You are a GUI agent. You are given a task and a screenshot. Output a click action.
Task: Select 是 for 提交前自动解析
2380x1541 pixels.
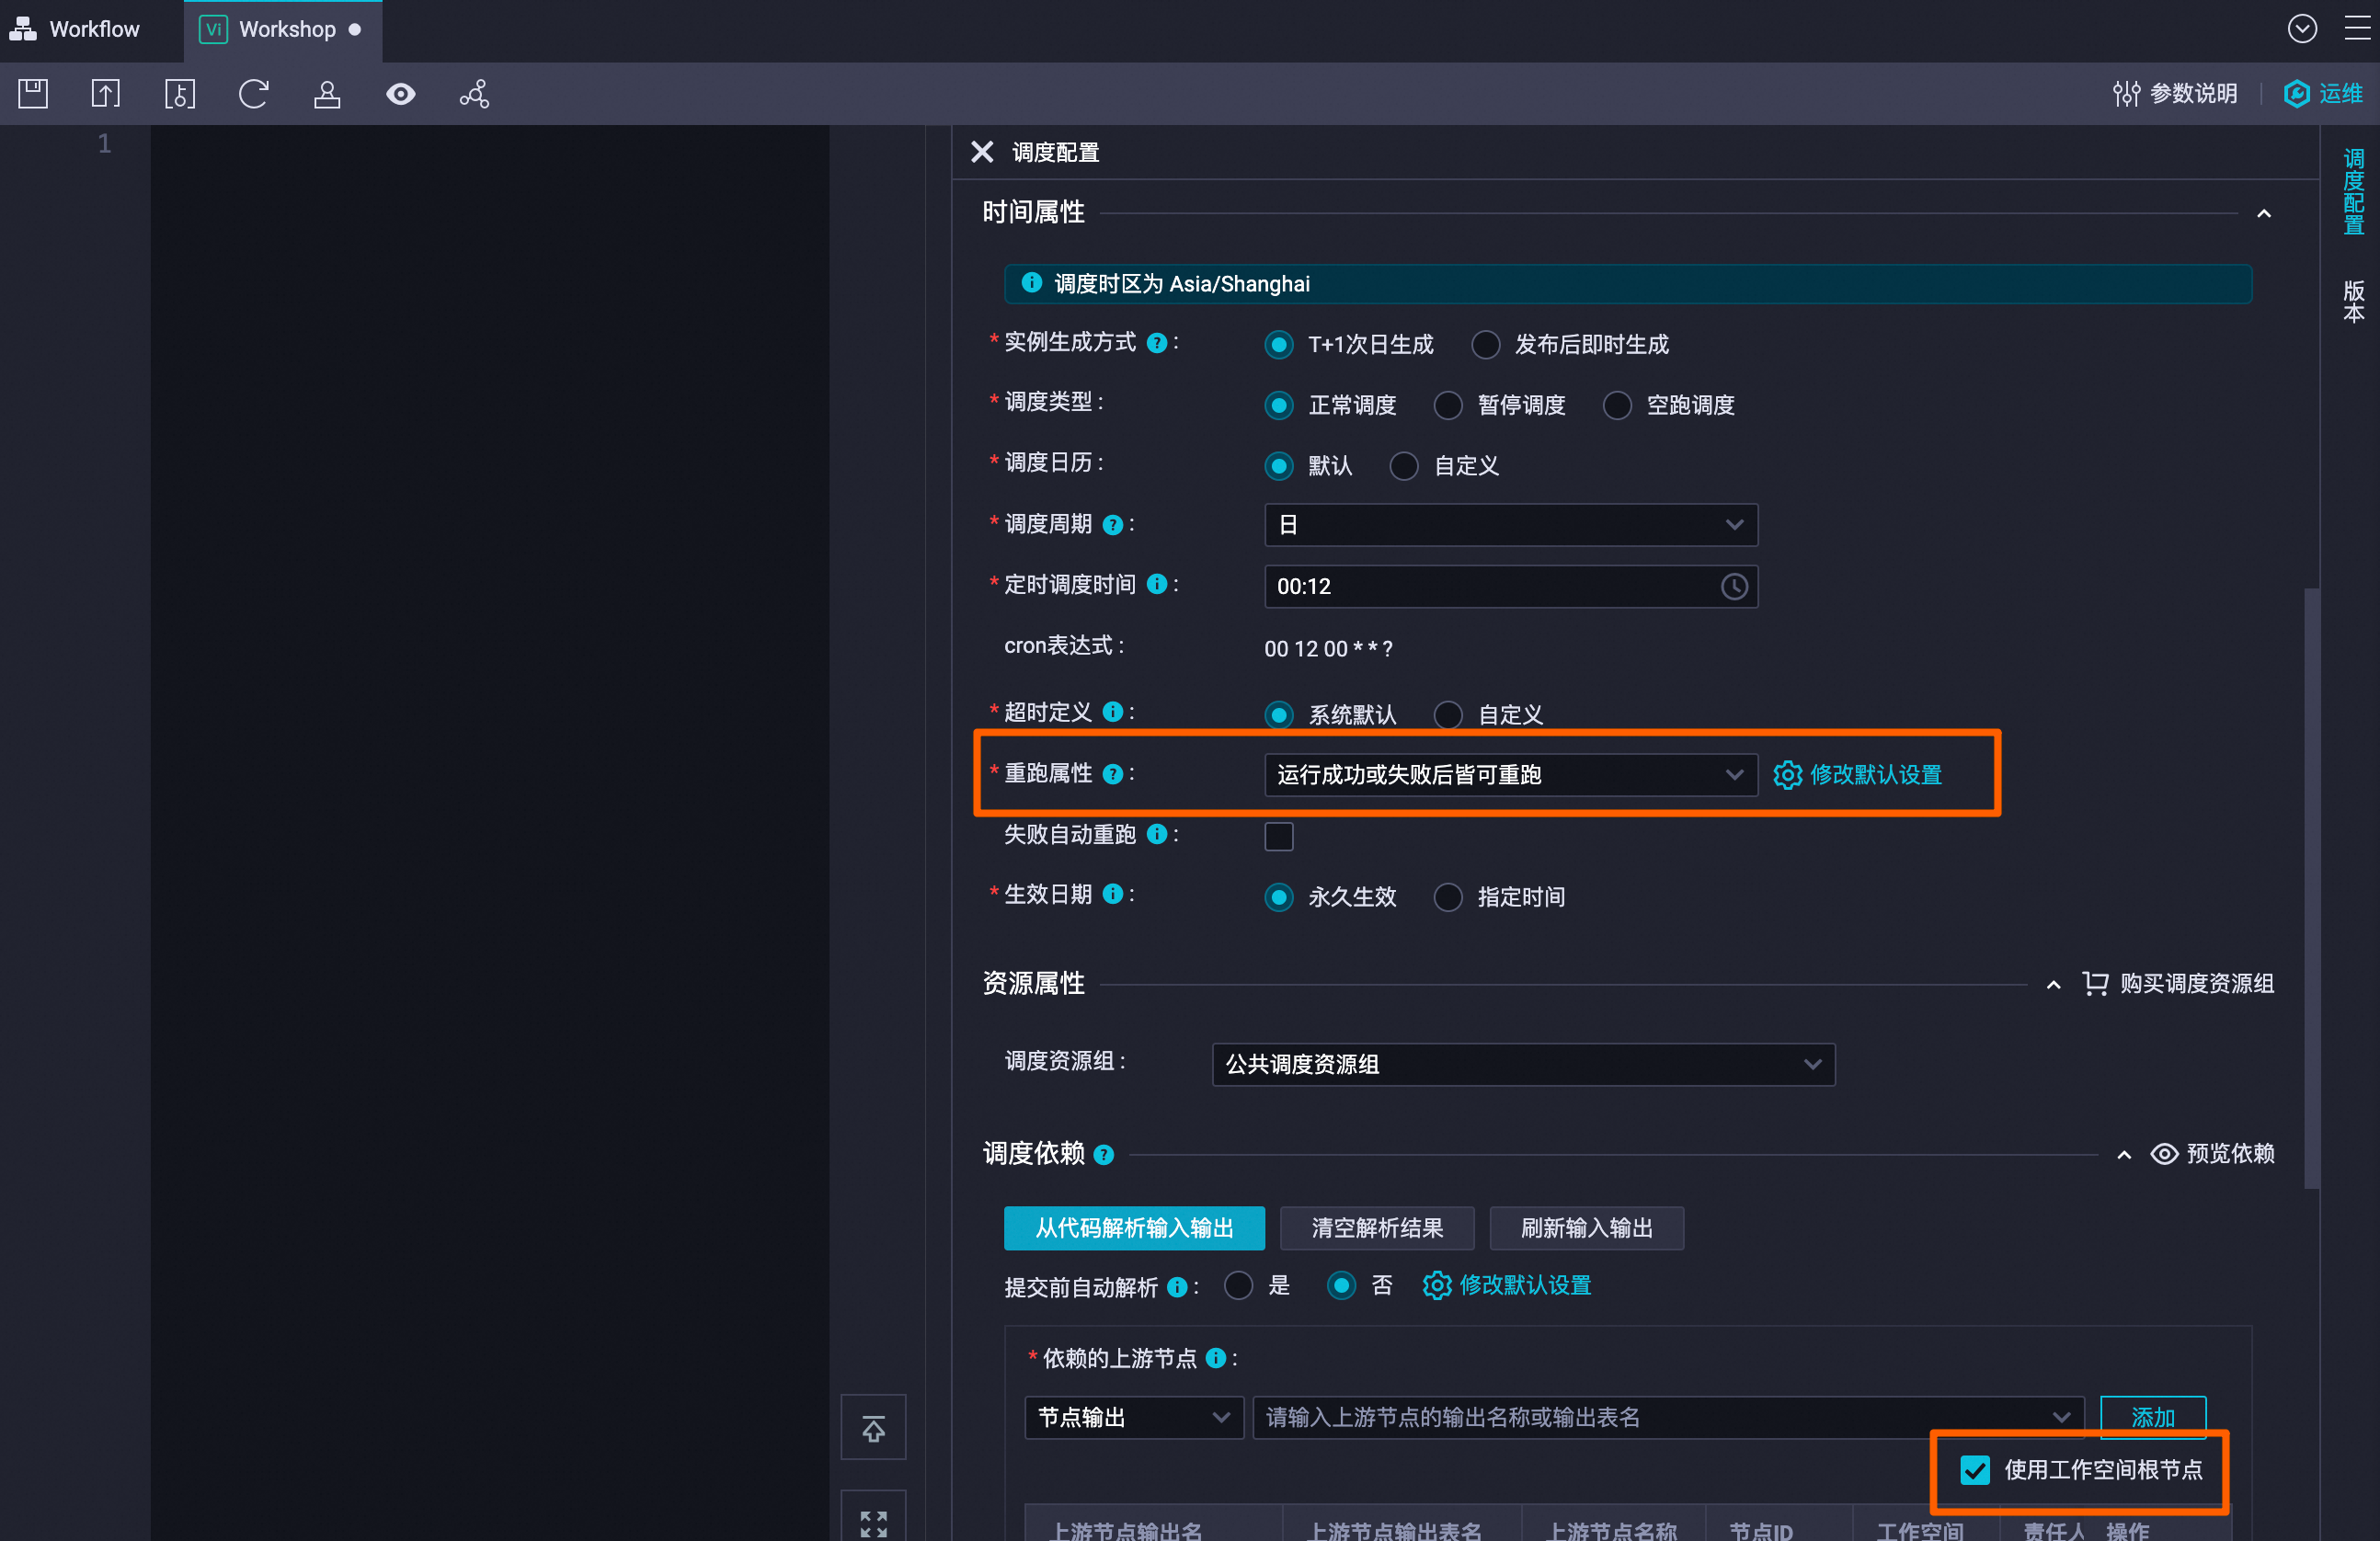pos(1238,1286)
